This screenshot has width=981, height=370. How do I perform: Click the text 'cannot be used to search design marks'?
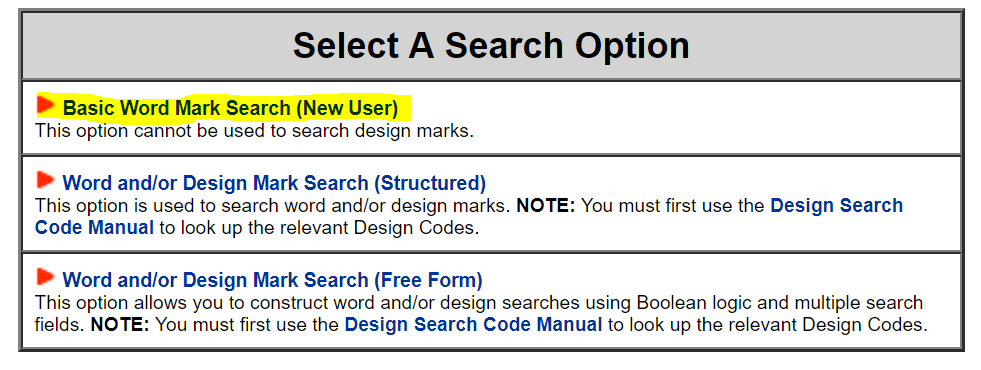point(294,131)
